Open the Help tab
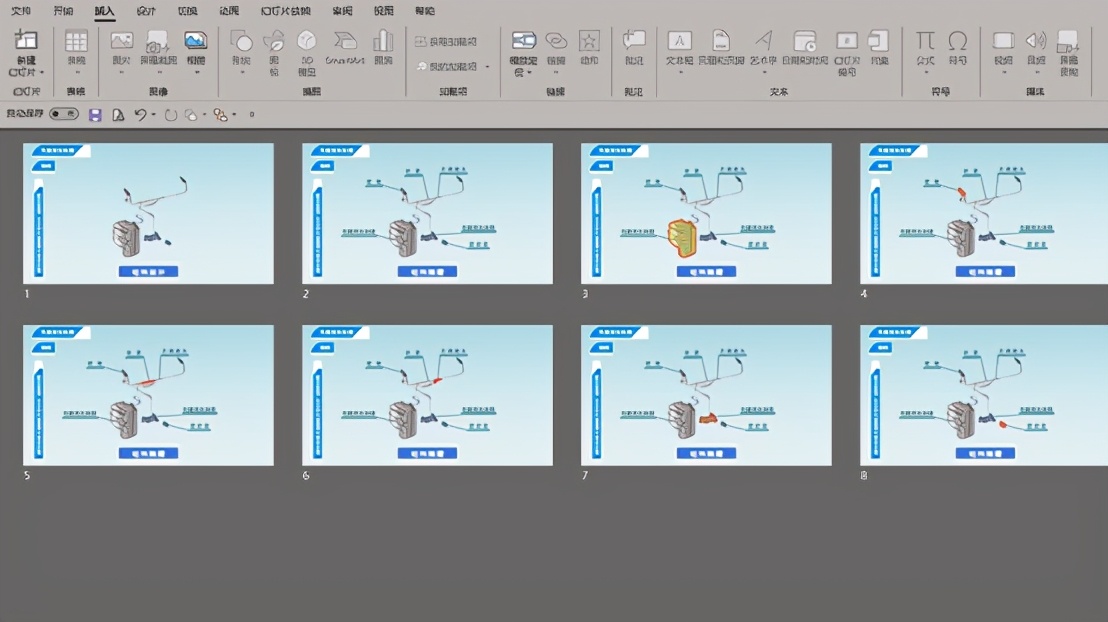 coord(425,11)
